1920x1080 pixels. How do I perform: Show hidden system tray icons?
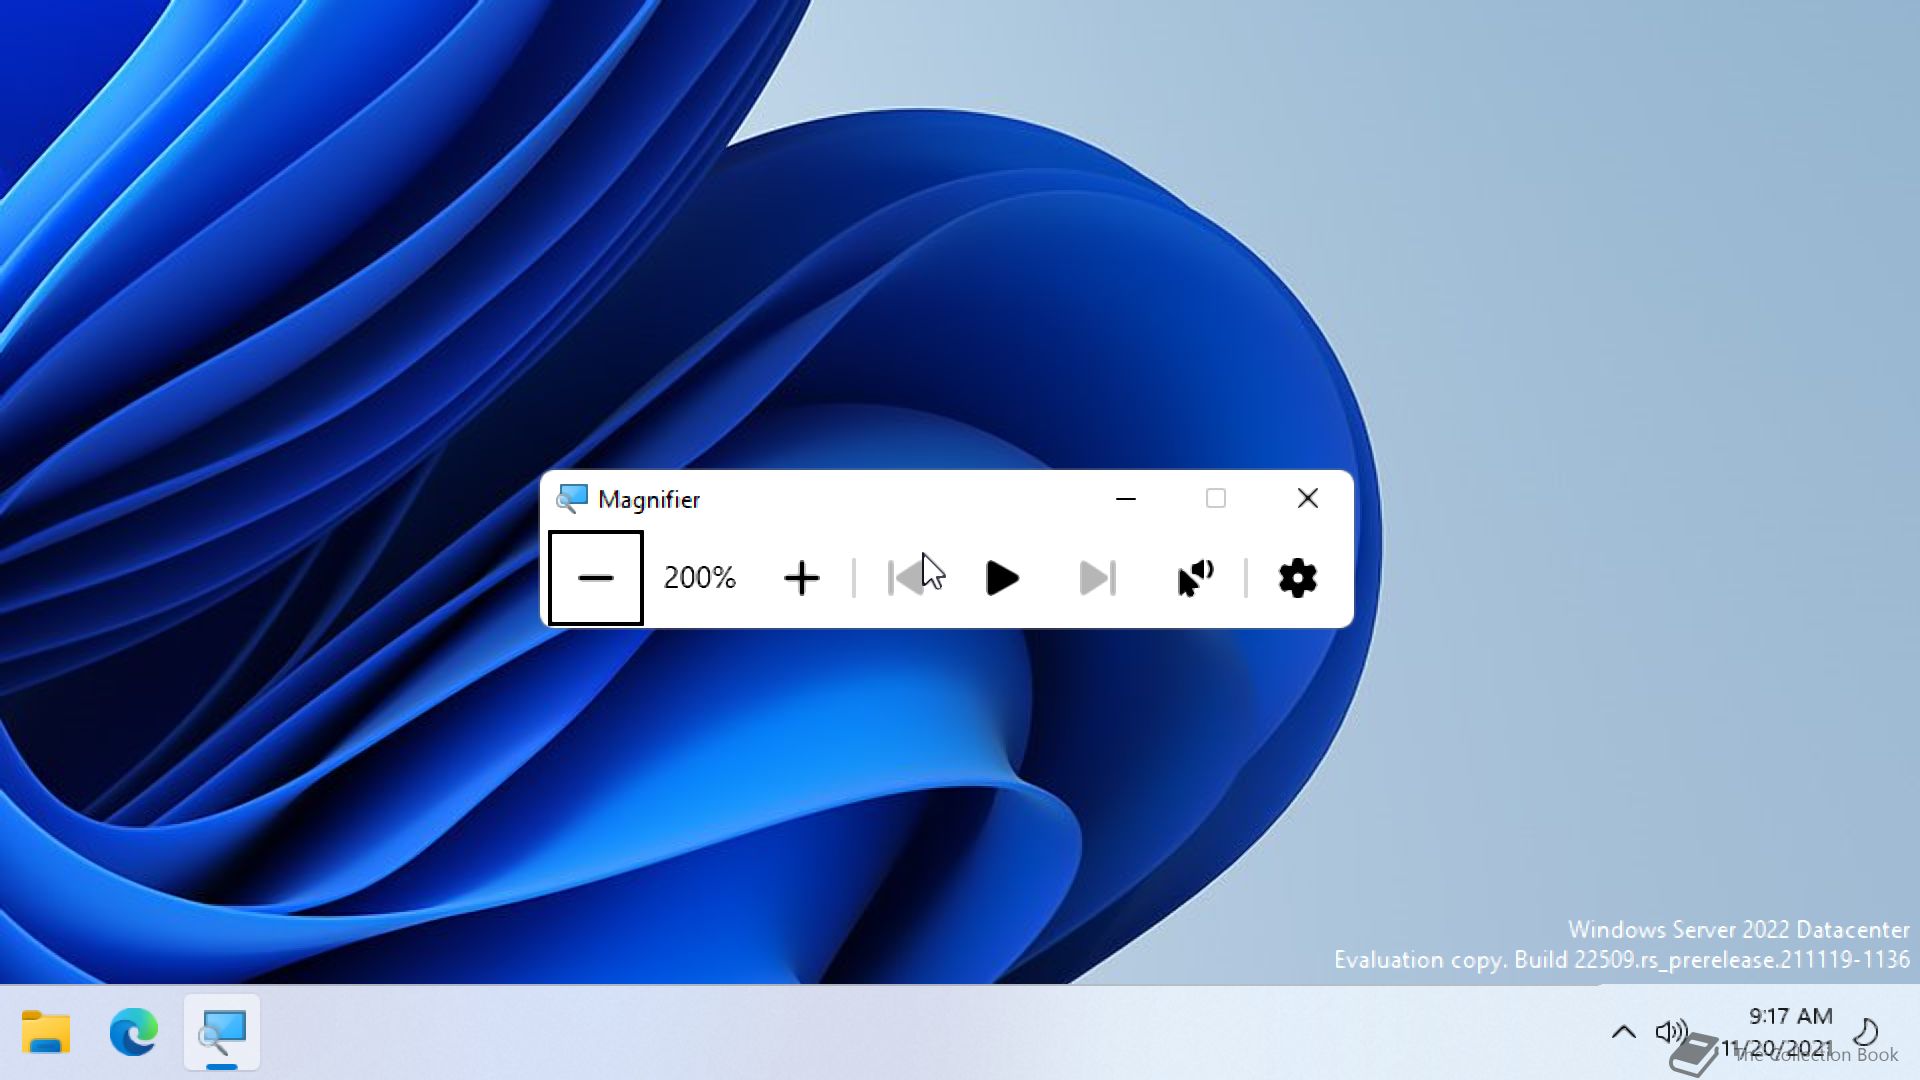(x=1624, y=1031)
